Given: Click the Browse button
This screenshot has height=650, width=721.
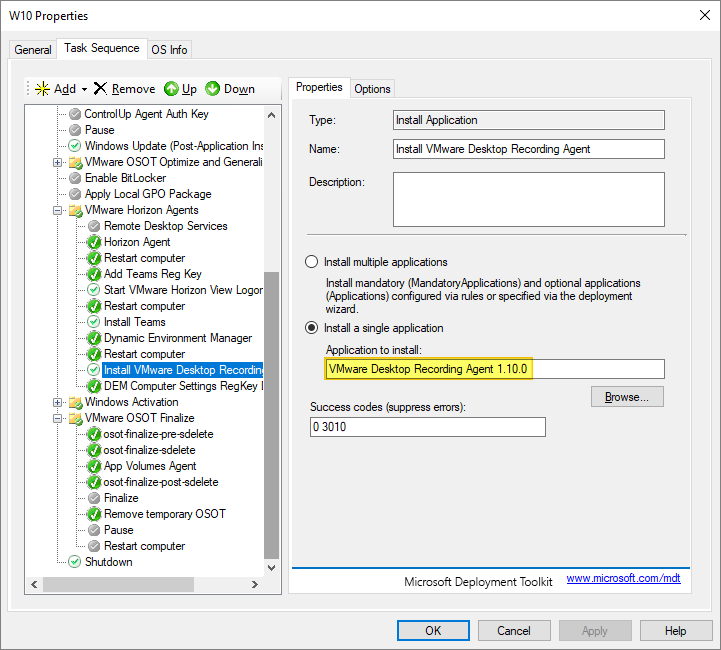Looking at the screenshot, I should [x=627, y=397].
